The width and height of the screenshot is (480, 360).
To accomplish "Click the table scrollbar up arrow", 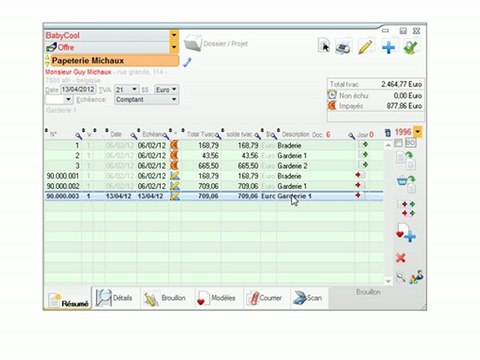I will [x=388, y=145].
